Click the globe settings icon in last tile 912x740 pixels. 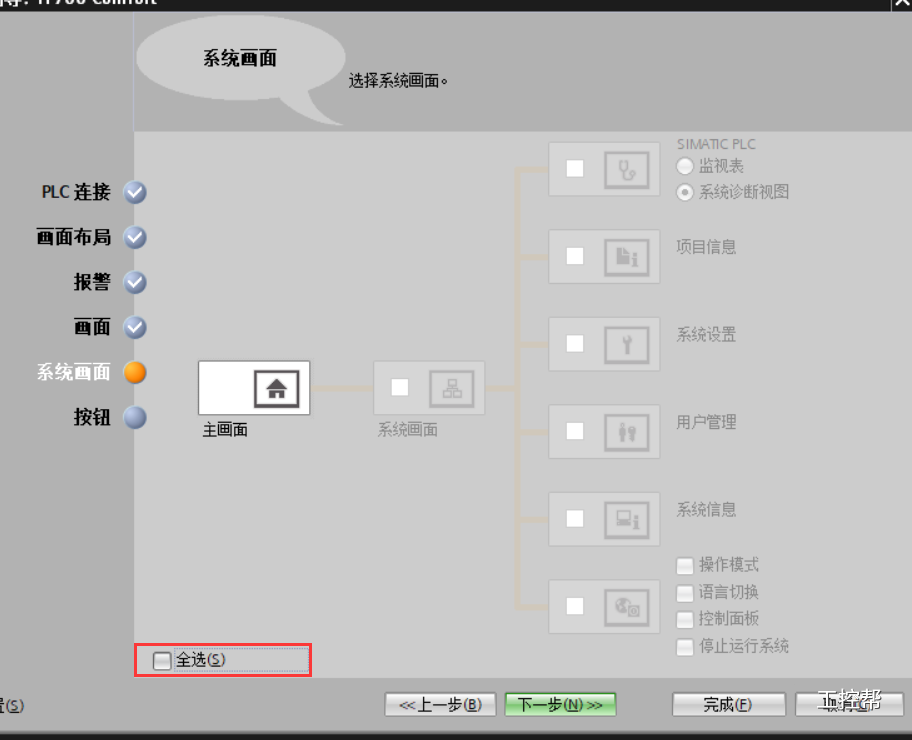tap(626, 607)
